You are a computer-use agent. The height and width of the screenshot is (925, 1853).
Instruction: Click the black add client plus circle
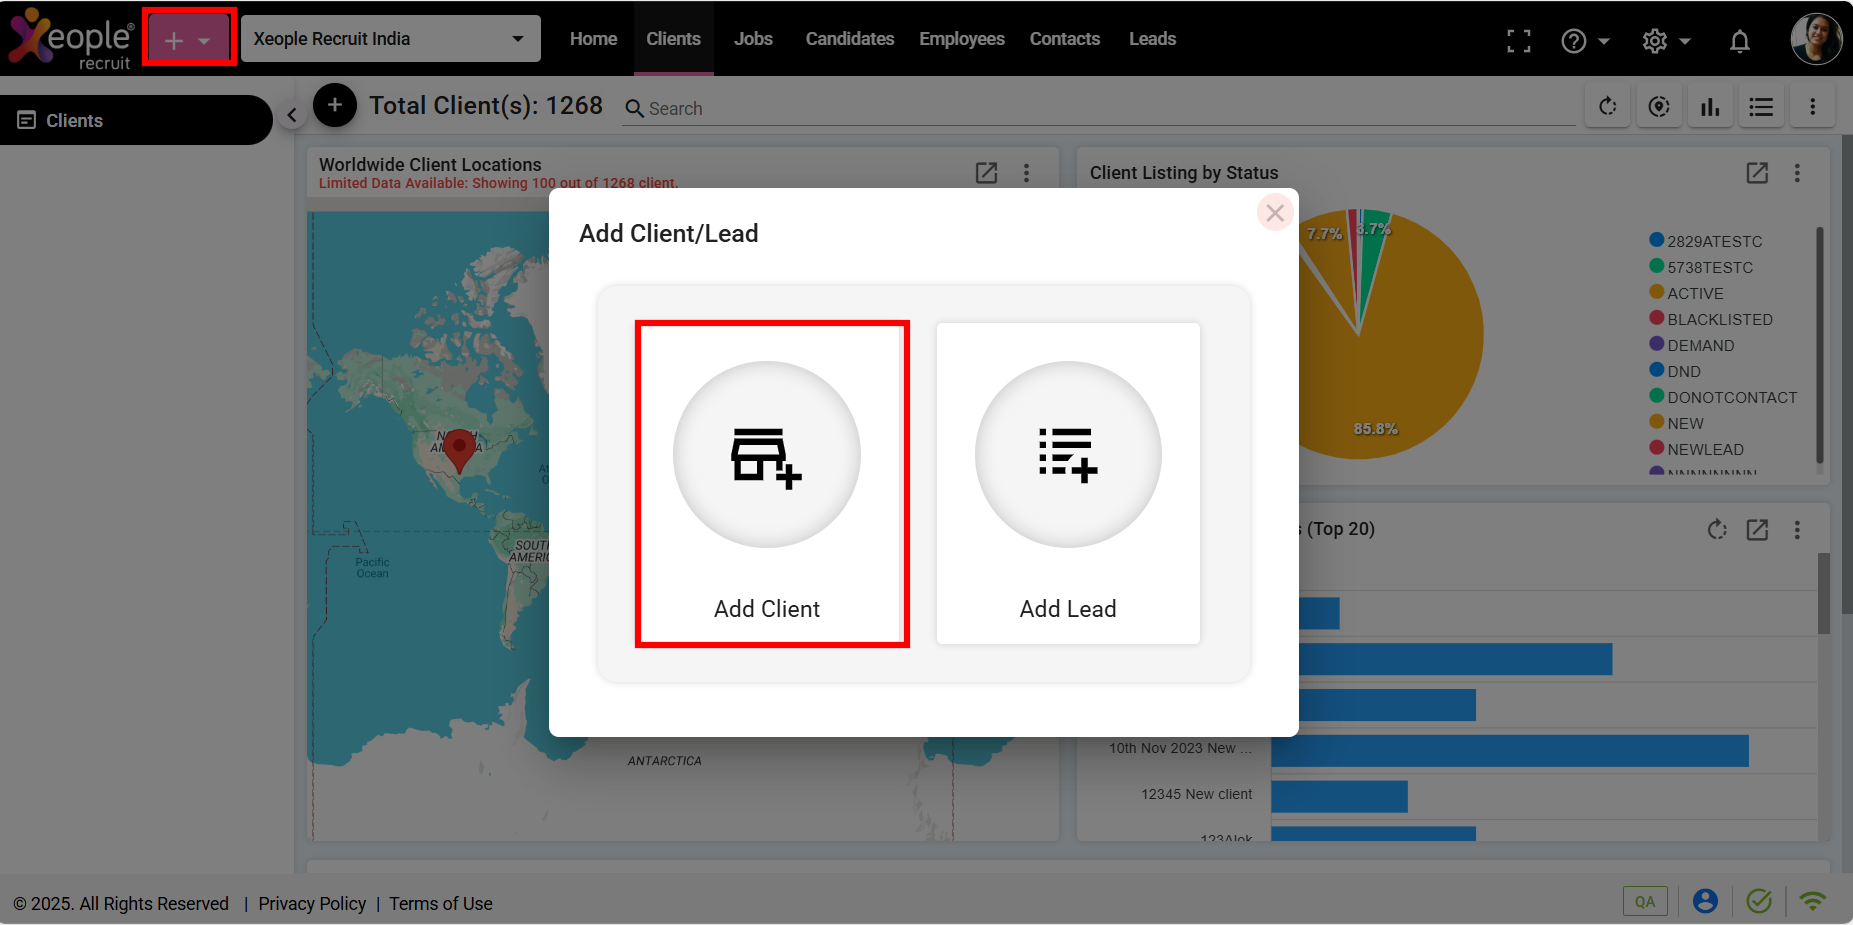(x=335, y=105)
